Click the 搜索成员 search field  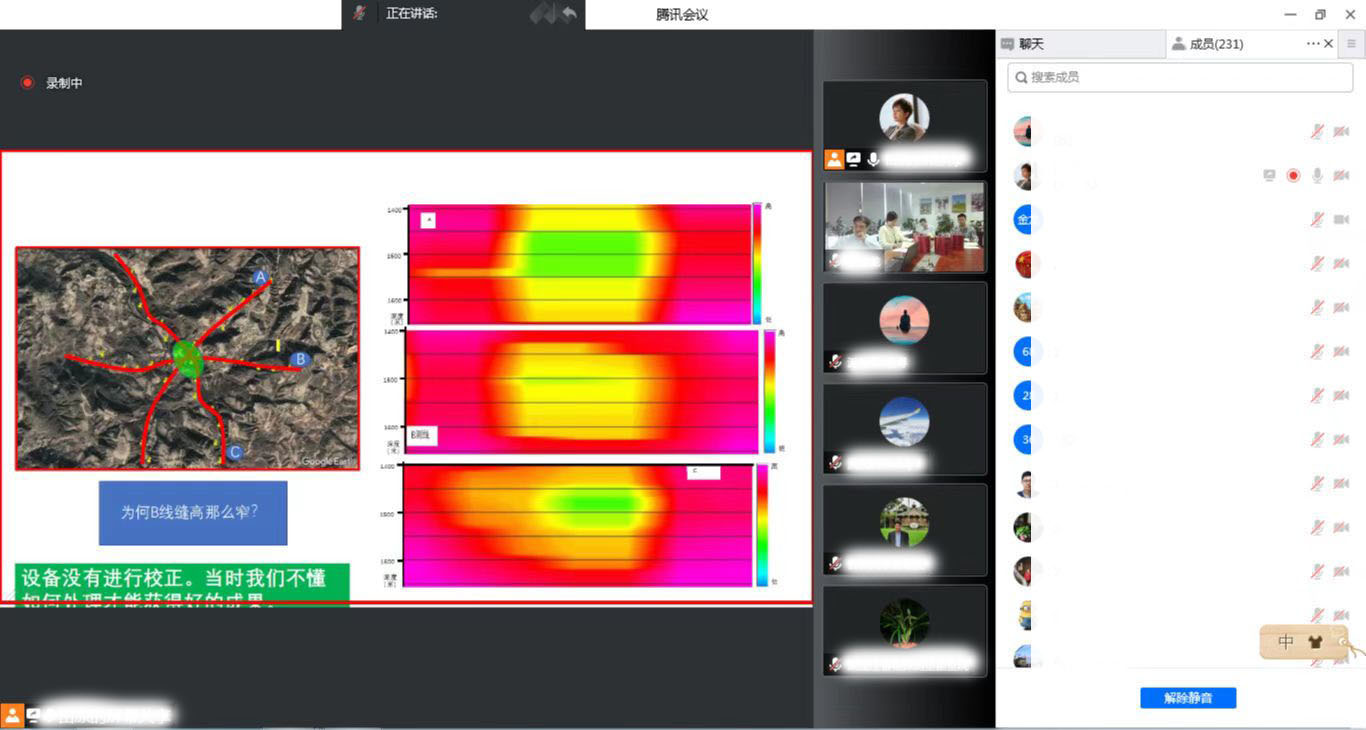coord(1180,77)
